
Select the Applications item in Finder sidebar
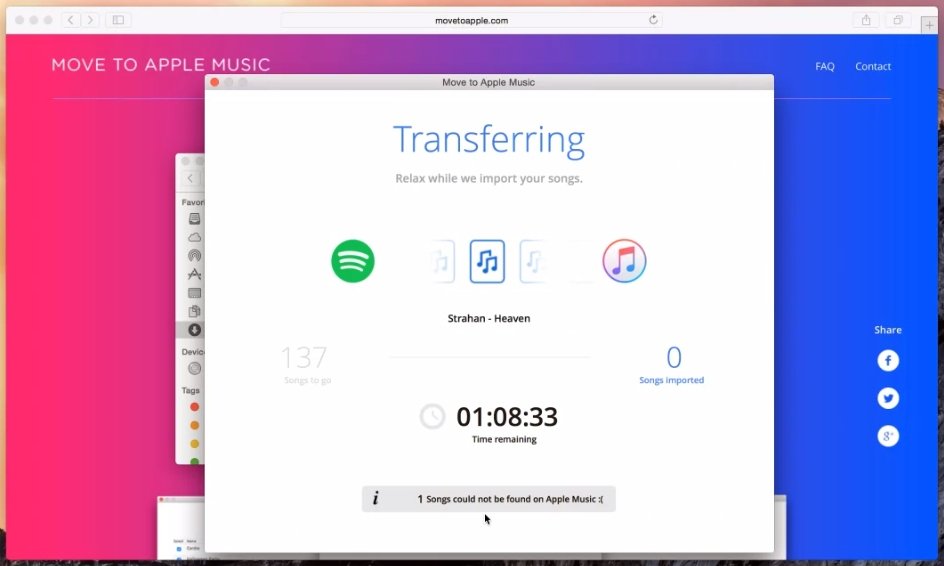coord(194,275)
